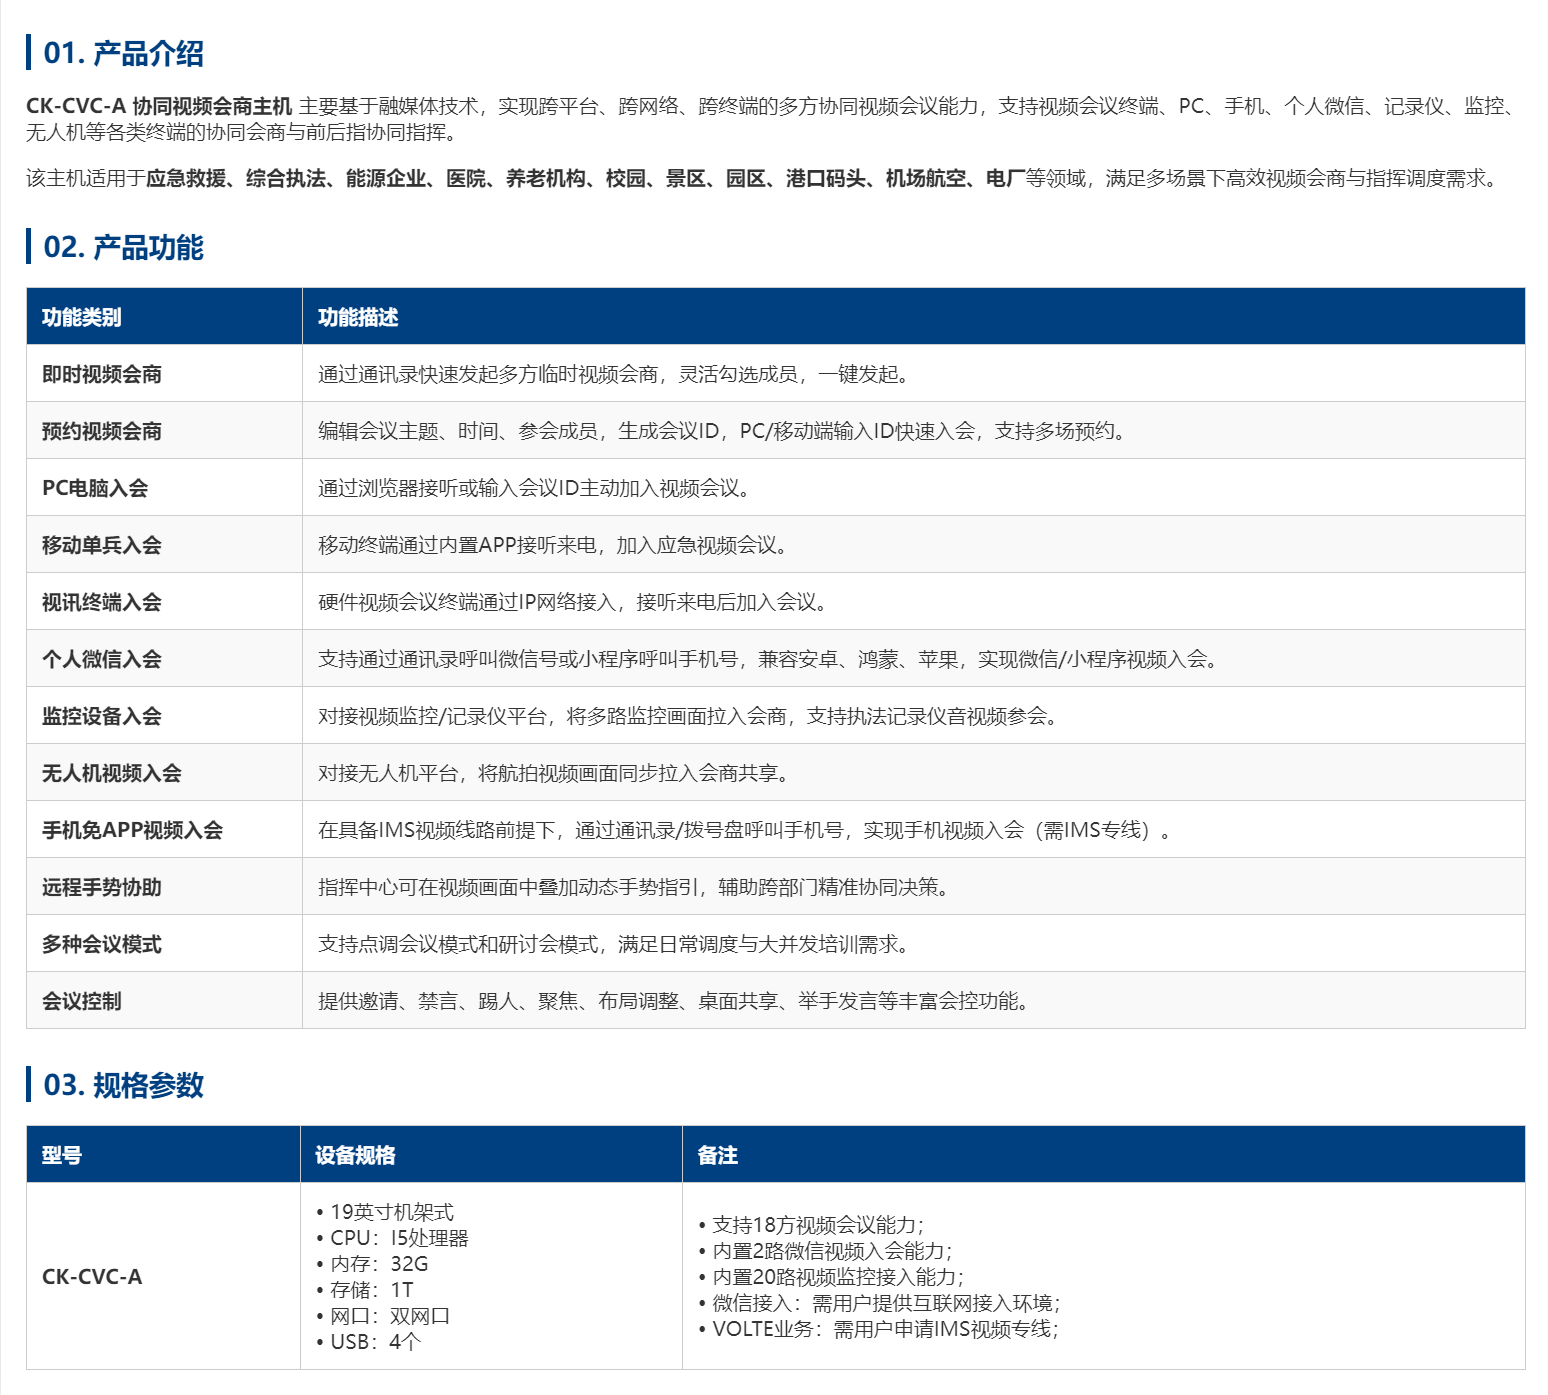Click the '远程手势协助' function cell
Screen dimensions: 1548x1395
(101, 887)
